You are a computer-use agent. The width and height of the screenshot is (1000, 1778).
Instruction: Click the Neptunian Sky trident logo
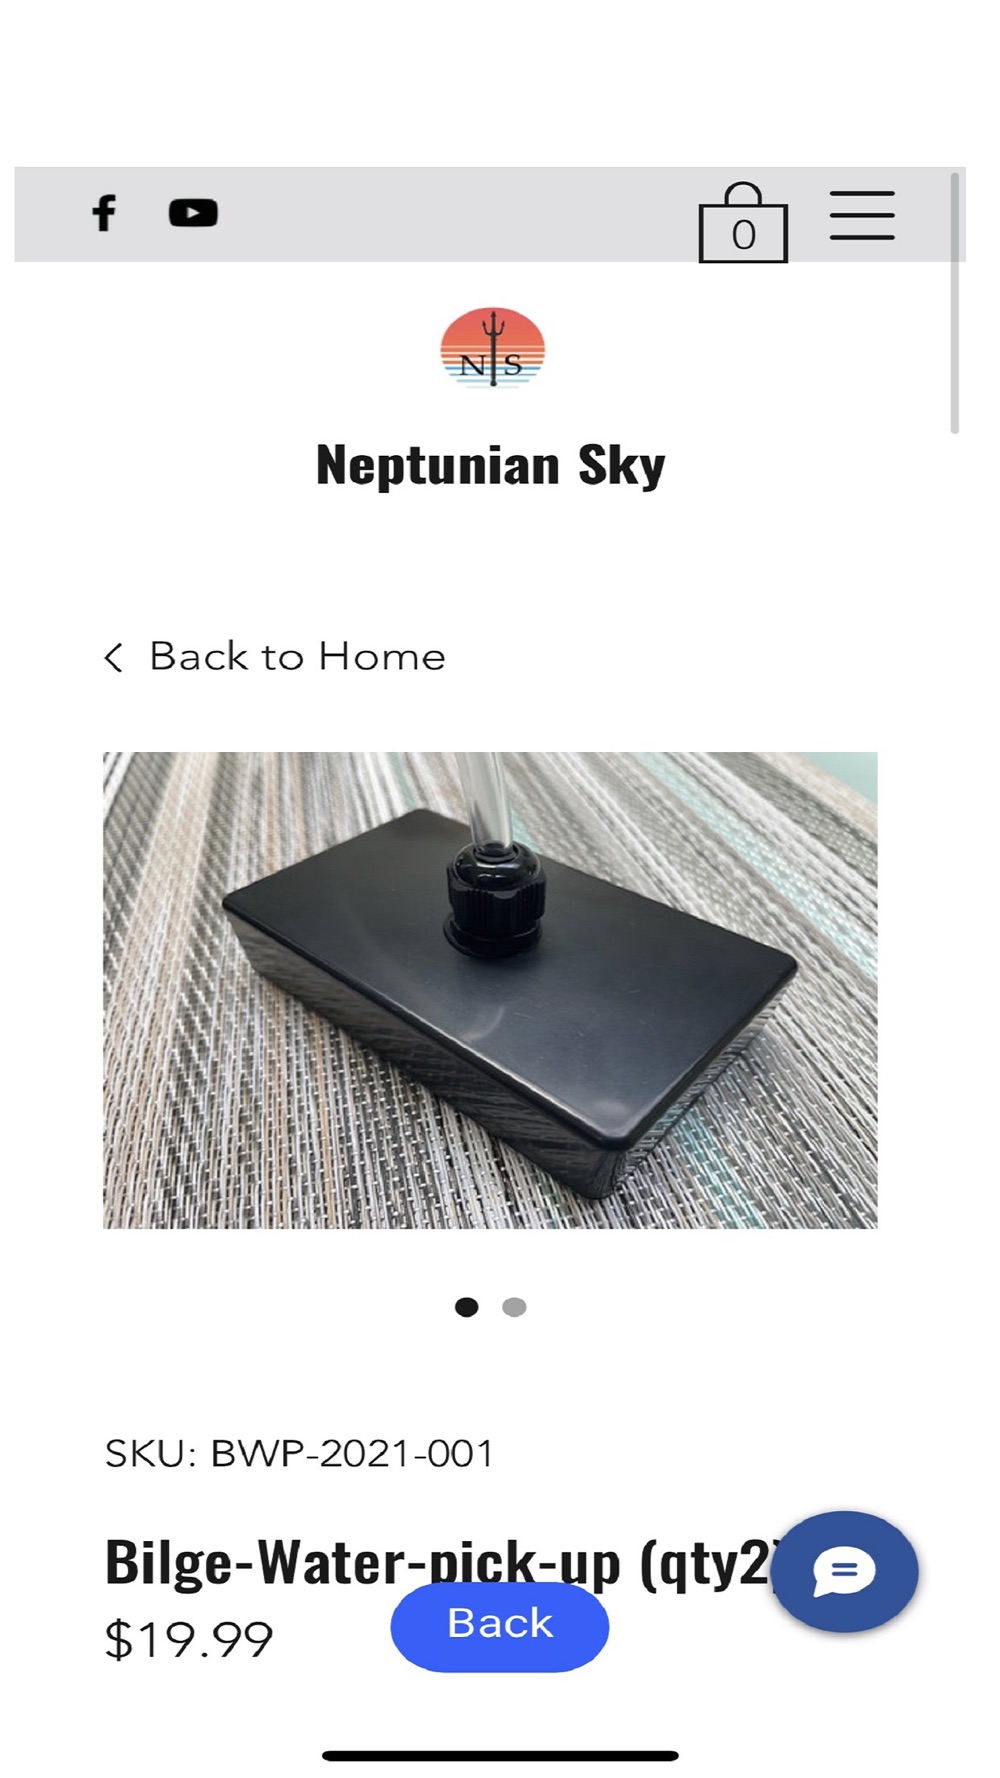point(492,347)
